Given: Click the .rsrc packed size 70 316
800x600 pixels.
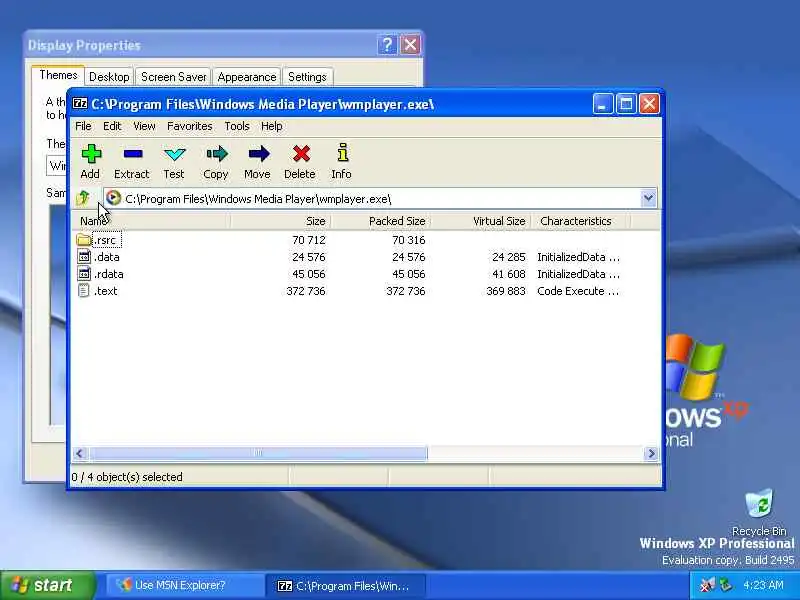Looking at the screenshot, I should pos(409,239).
